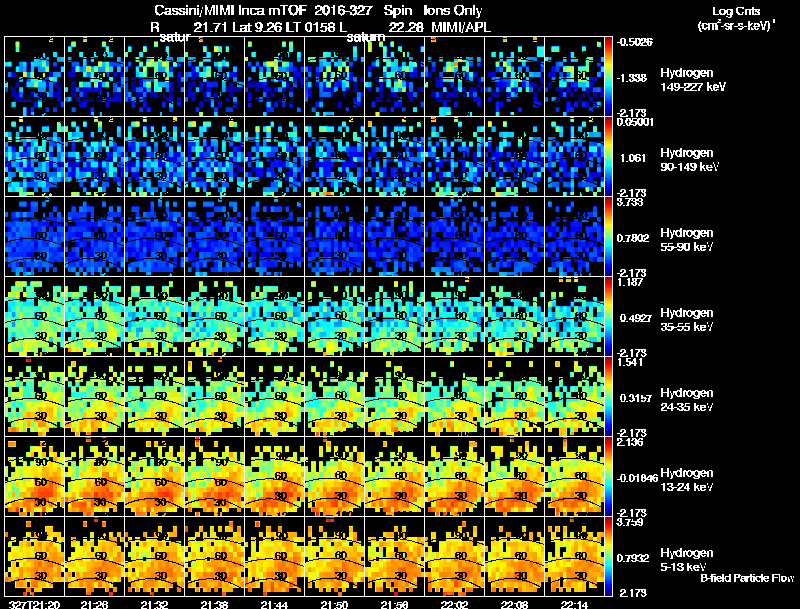Select the Hydrogen 149-227 keV row label
Image resolution: width=800 pixels, height=609 pixels.
[692, 80]
